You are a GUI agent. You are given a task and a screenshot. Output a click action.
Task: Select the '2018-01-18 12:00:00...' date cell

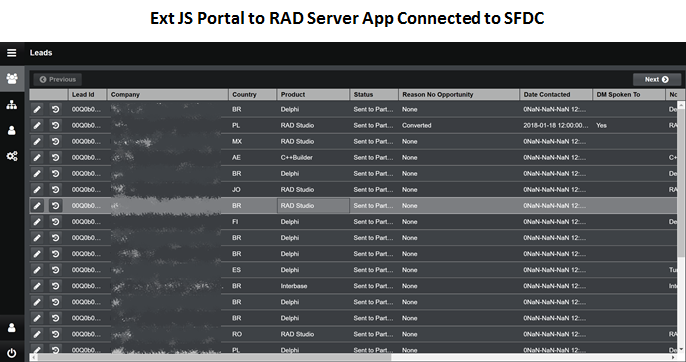pyautogui.click(x=556, y=125)
